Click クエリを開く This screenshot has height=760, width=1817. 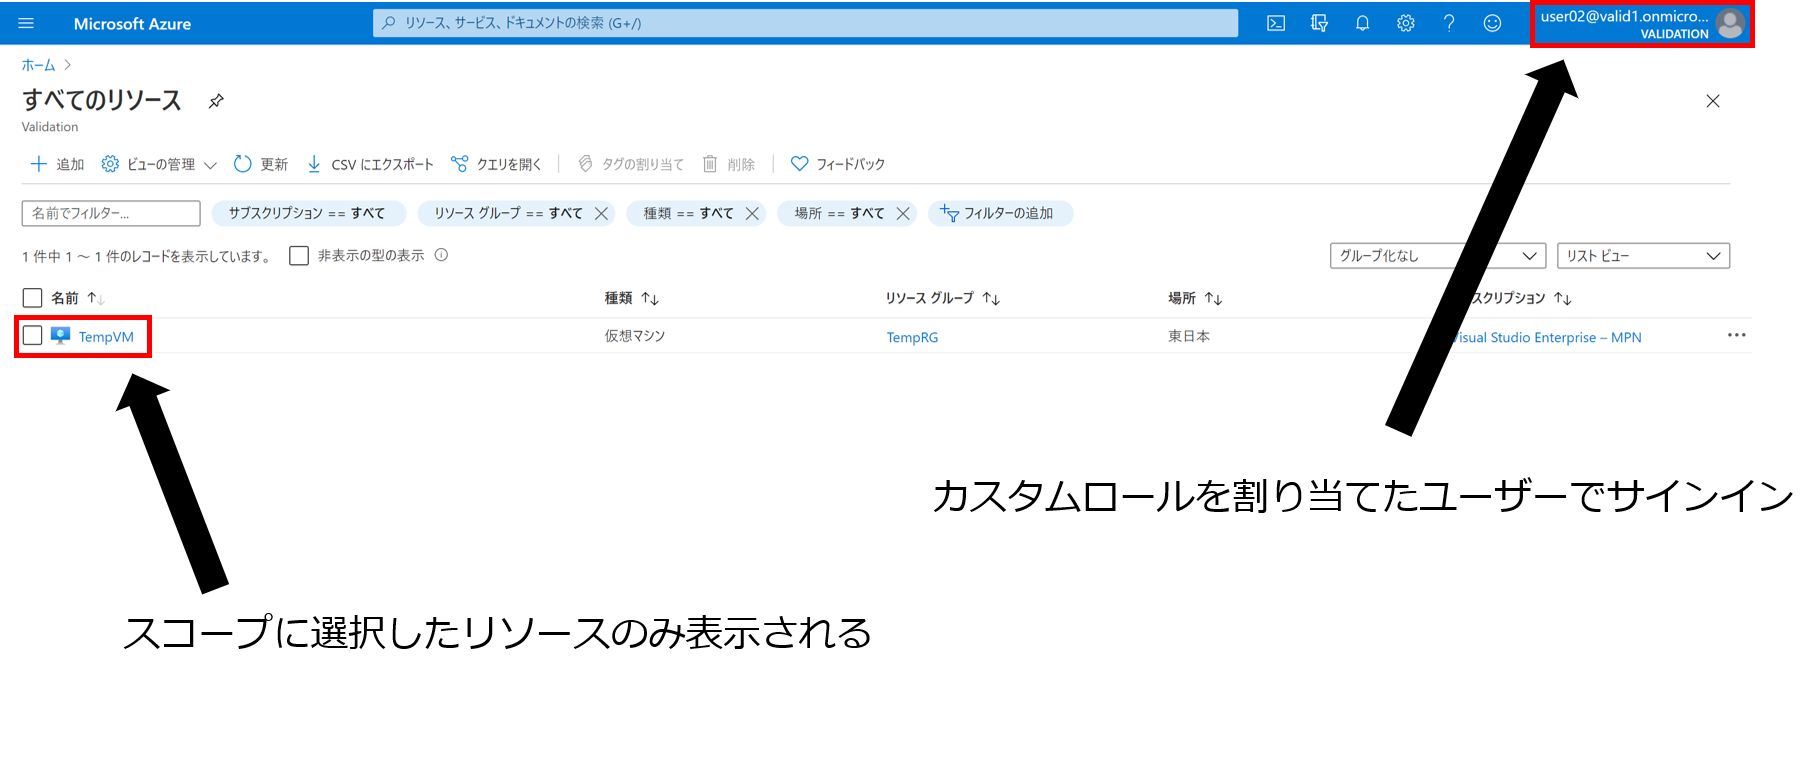point(496,164)
